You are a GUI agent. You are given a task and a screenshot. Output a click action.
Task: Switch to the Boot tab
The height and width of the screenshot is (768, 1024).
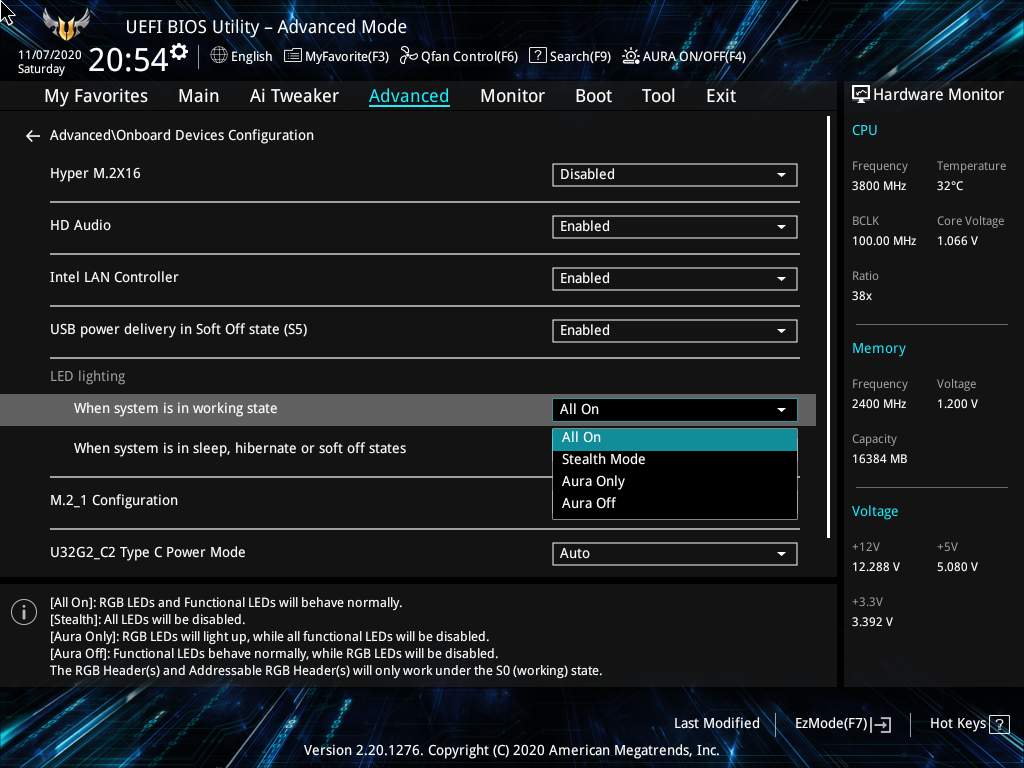[593, 96]
